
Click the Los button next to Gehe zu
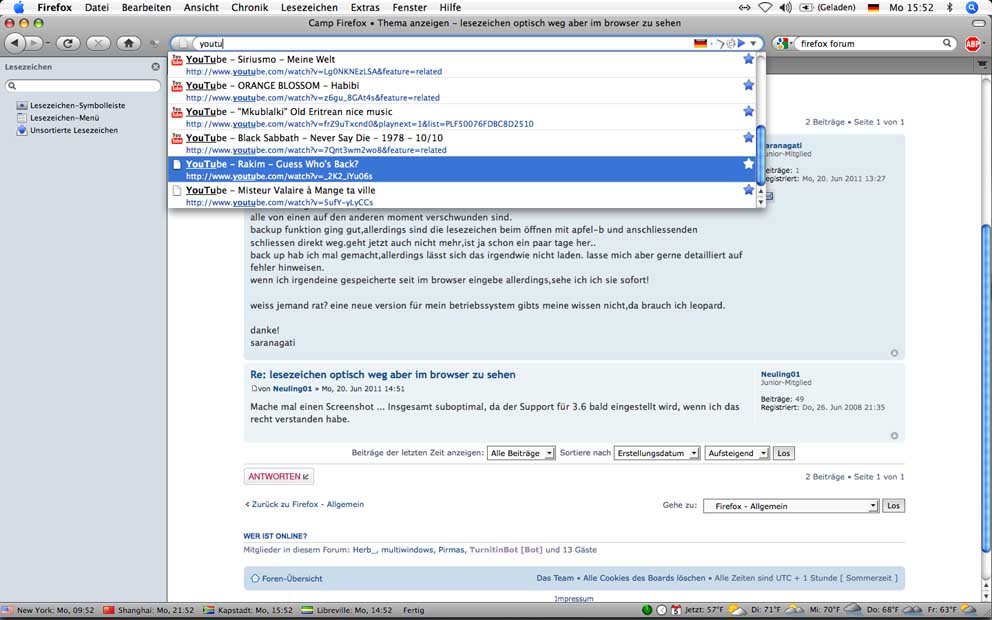click(x=893, y=506)
